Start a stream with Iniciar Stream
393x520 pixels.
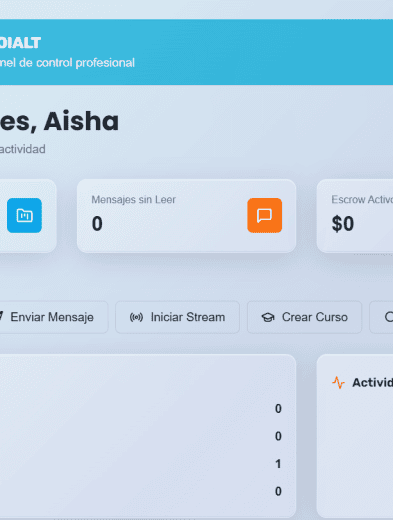click(177, 317)
